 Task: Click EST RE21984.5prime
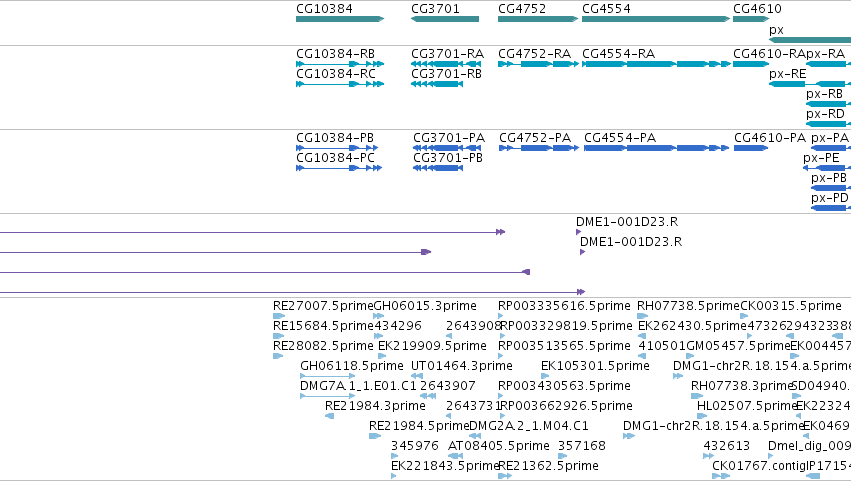pyautogui.click(x=418, y=427)
